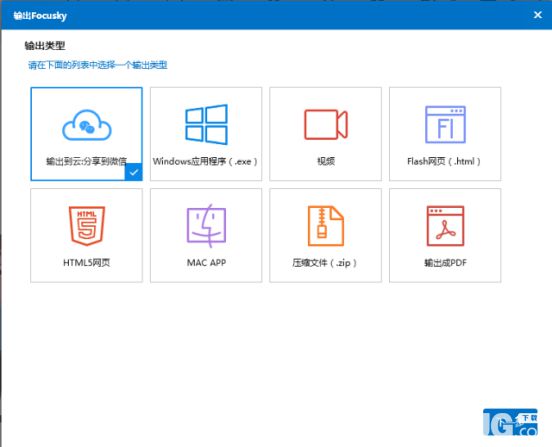Select the 压缩文件 (.zip) label

325,263
